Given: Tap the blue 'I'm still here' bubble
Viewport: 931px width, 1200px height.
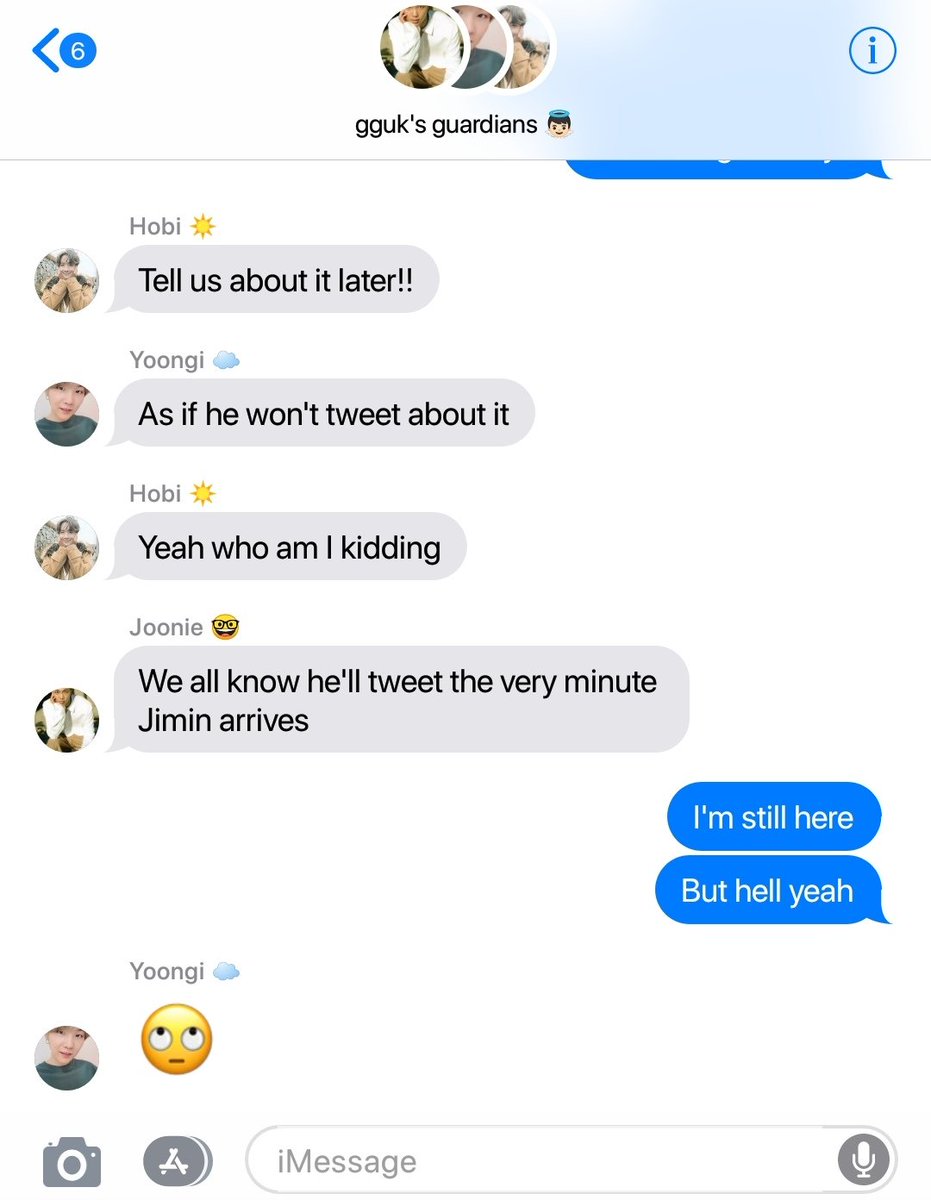Looking at the screenshot, I should (773, 817).
